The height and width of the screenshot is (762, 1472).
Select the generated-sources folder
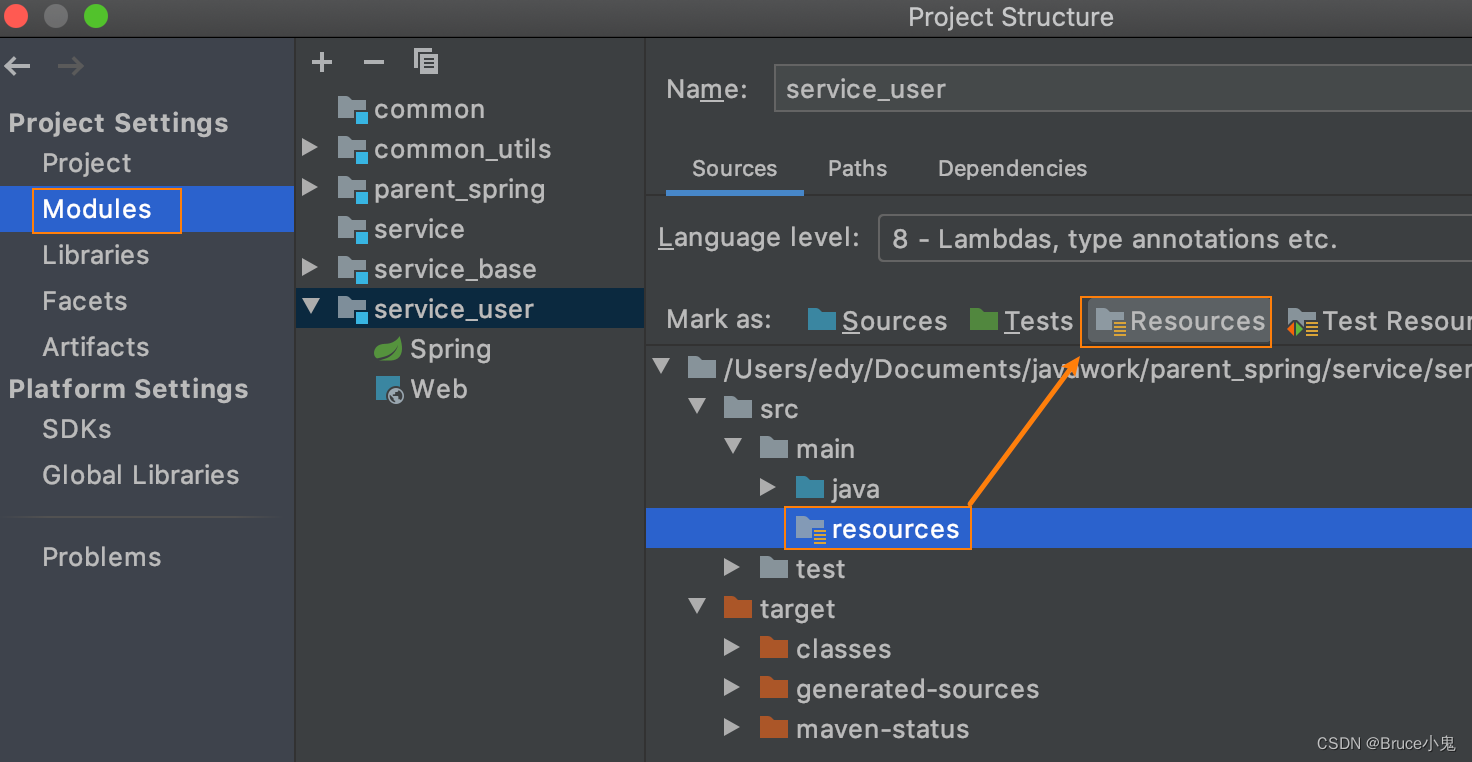tap(917, 689)
